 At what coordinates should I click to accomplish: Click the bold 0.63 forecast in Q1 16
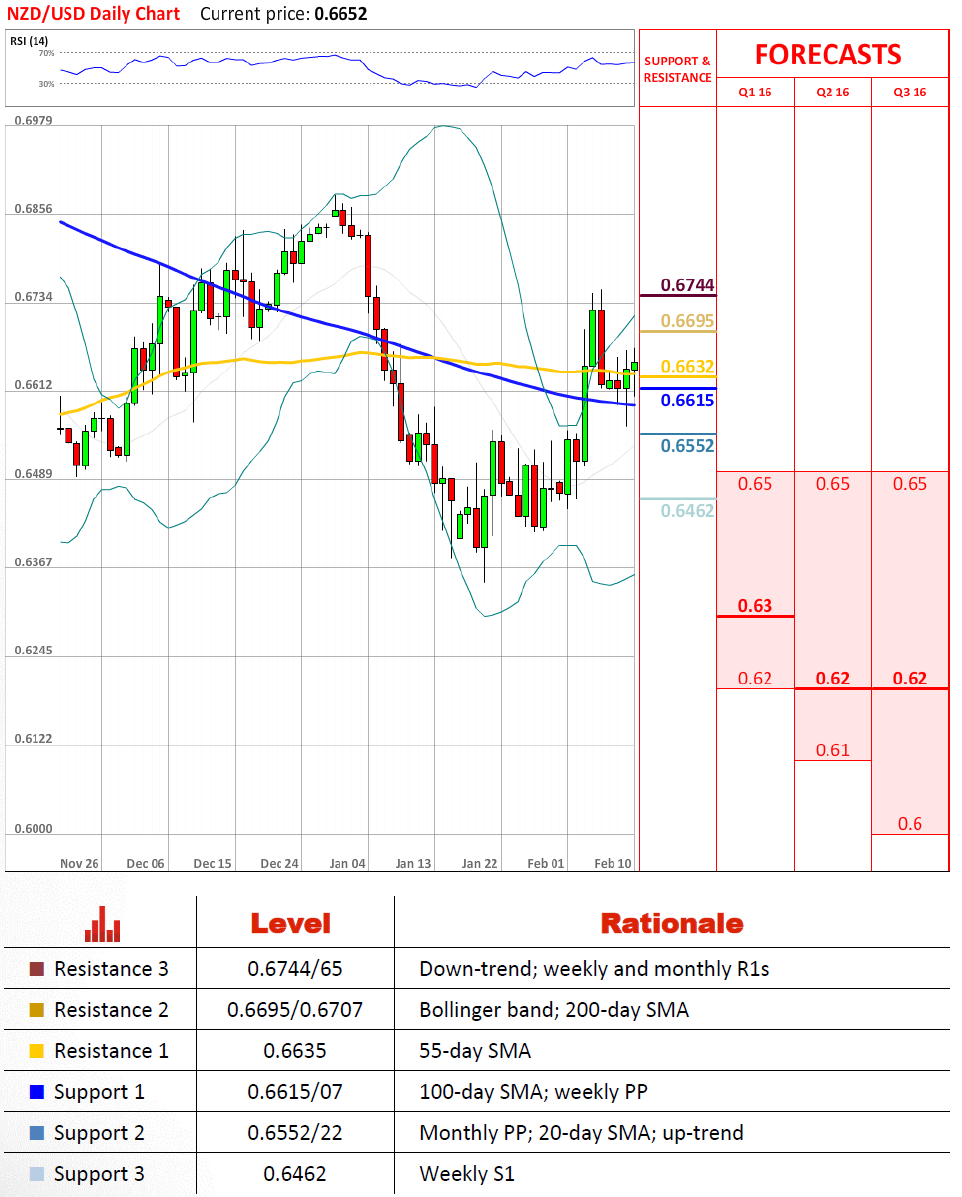[754, 605]
